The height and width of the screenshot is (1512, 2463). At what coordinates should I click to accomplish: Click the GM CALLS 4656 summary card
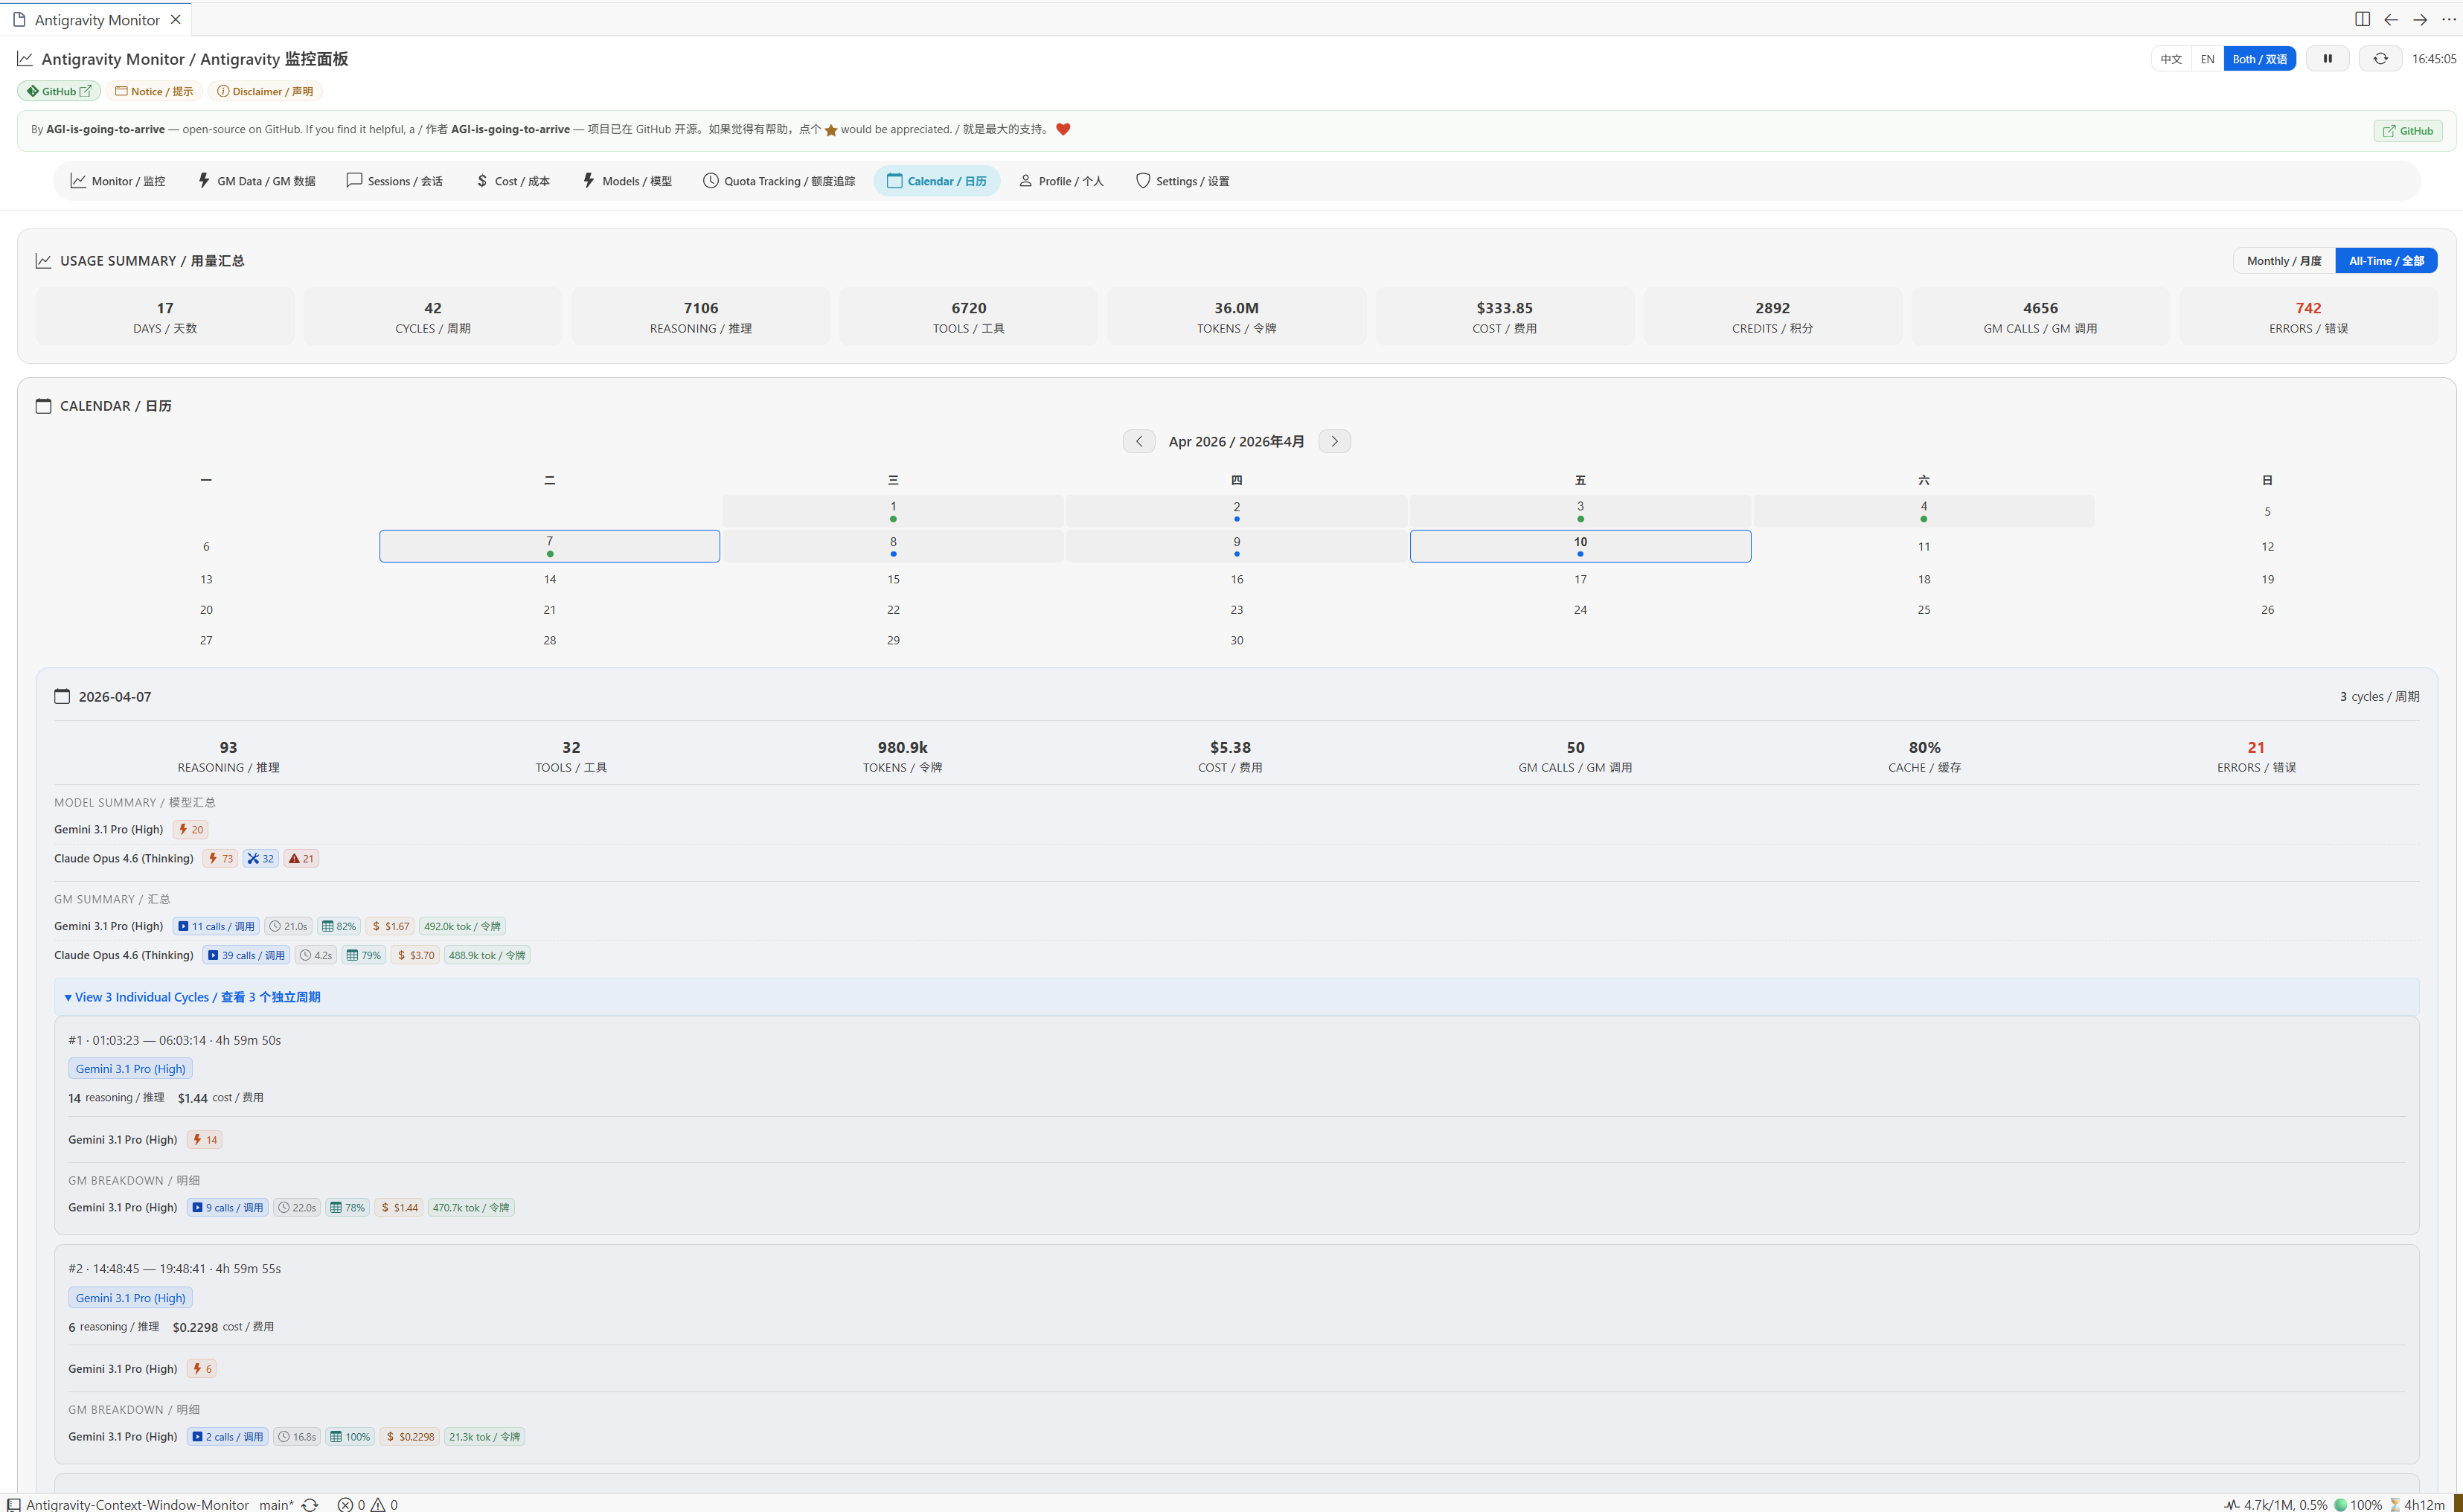[2040, 317]
